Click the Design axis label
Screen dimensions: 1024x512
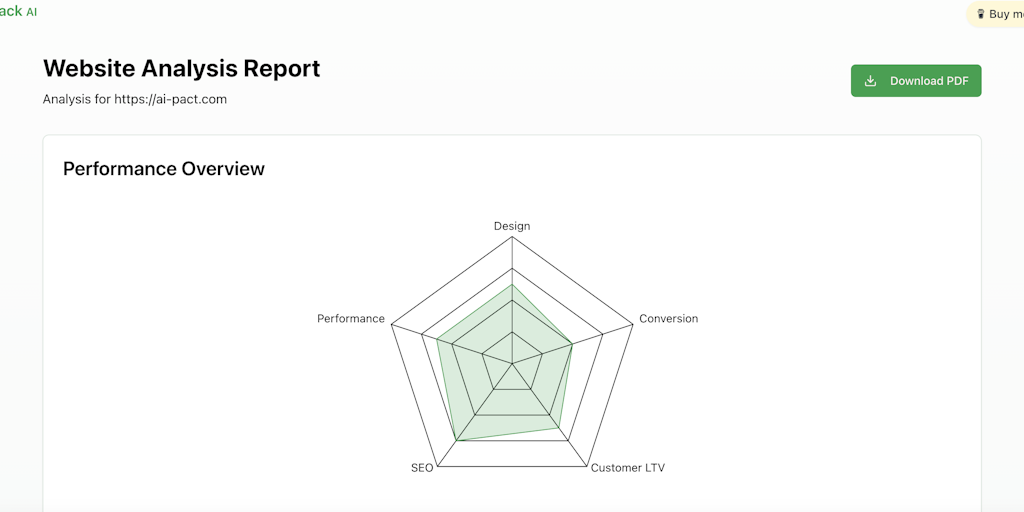coord(512,226)
